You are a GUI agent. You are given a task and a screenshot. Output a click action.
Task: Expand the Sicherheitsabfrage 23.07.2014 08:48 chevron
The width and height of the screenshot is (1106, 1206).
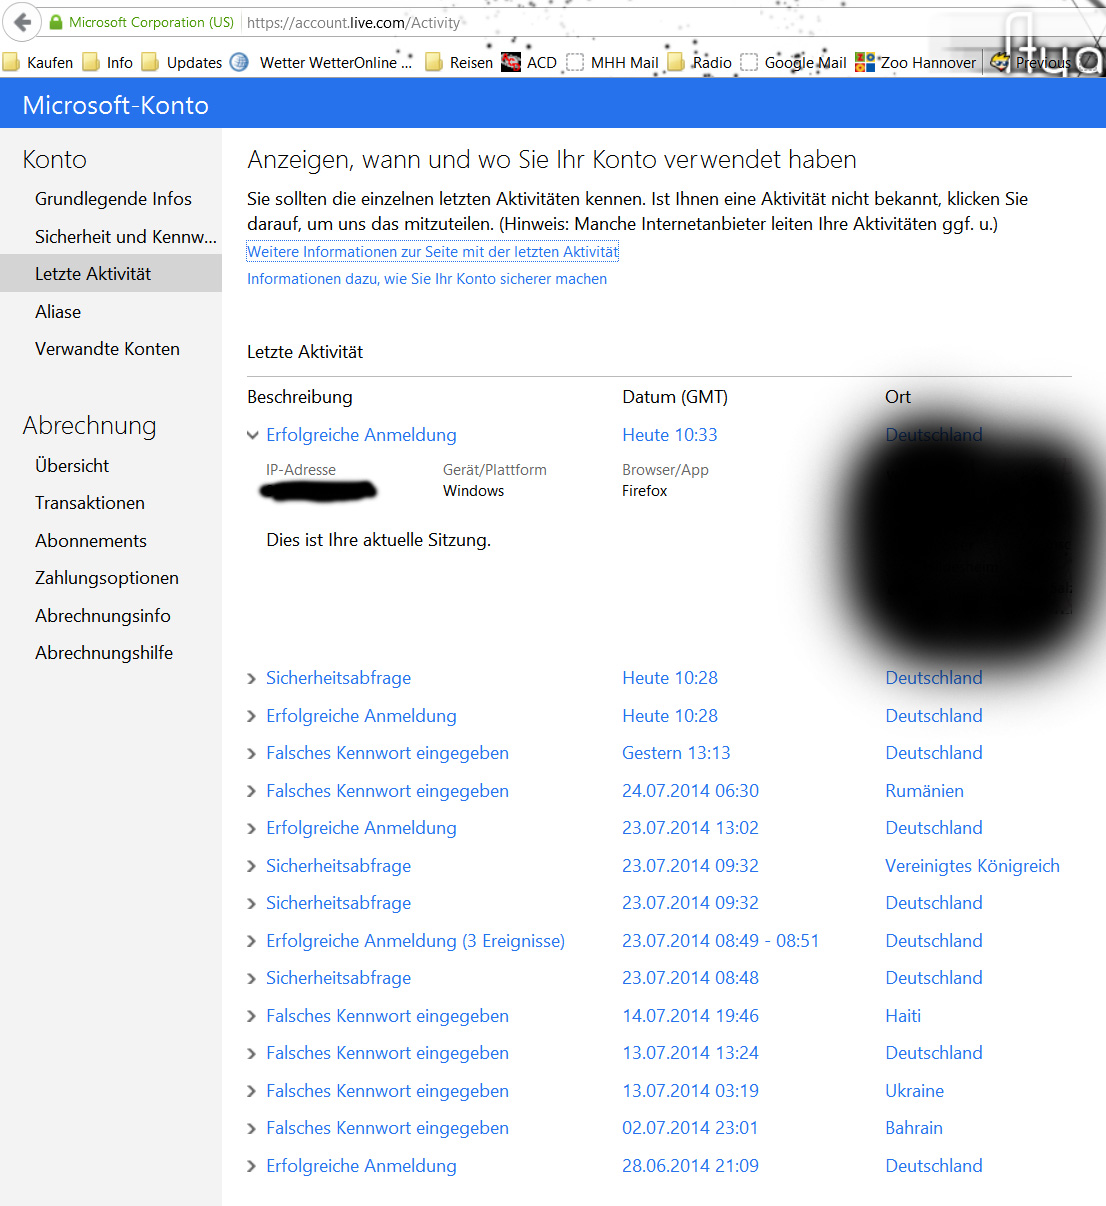click(x=252, y=979)
